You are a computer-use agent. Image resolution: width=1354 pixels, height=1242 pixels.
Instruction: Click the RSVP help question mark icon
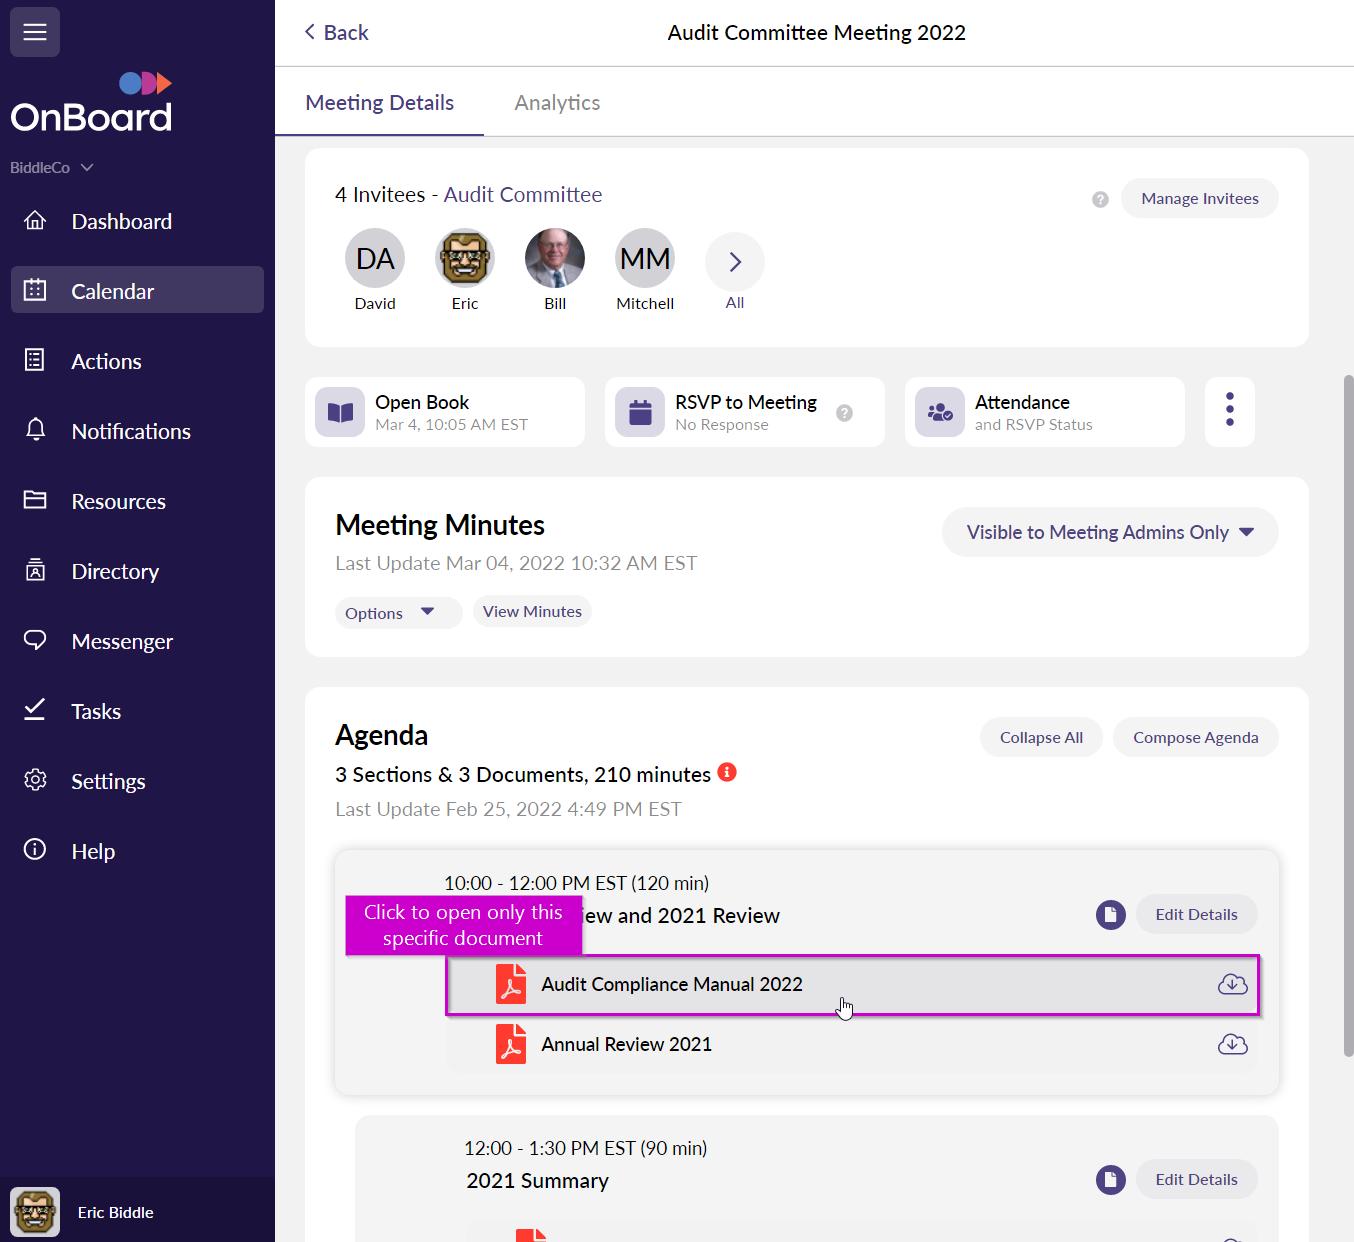844,413
